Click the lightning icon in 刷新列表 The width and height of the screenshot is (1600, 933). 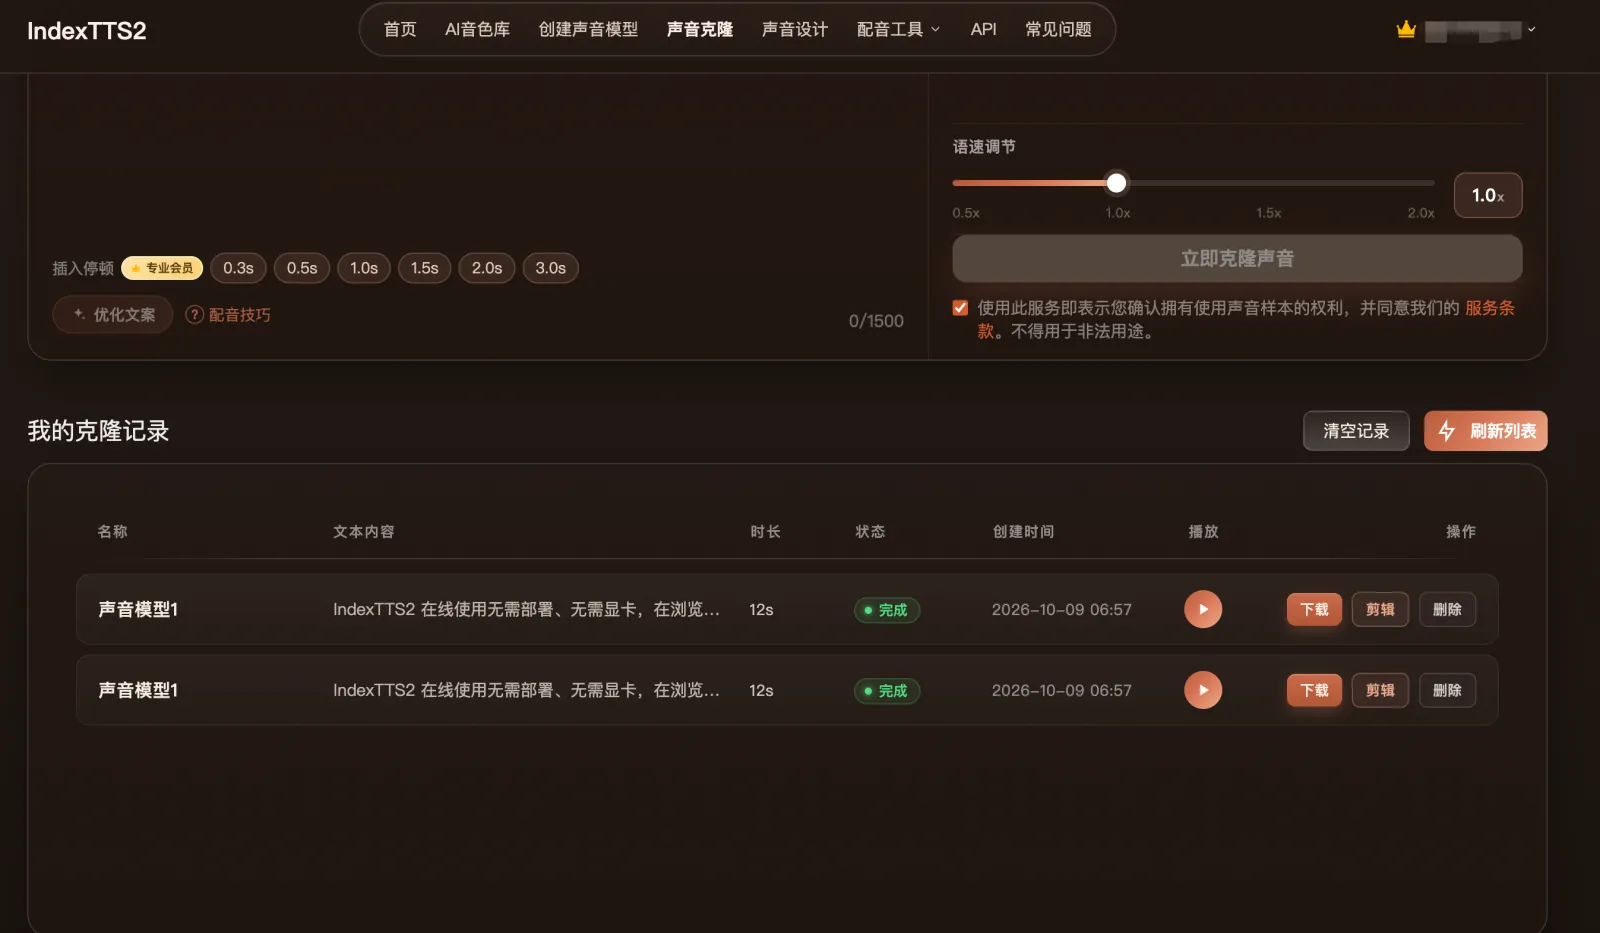pos(1446,431)
